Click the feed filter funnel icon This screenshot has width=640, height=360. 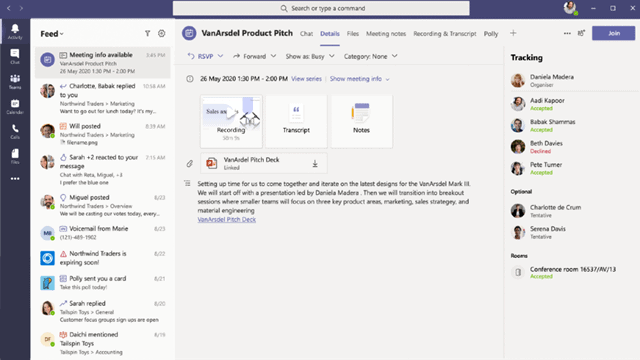click(x=147, y=33)
